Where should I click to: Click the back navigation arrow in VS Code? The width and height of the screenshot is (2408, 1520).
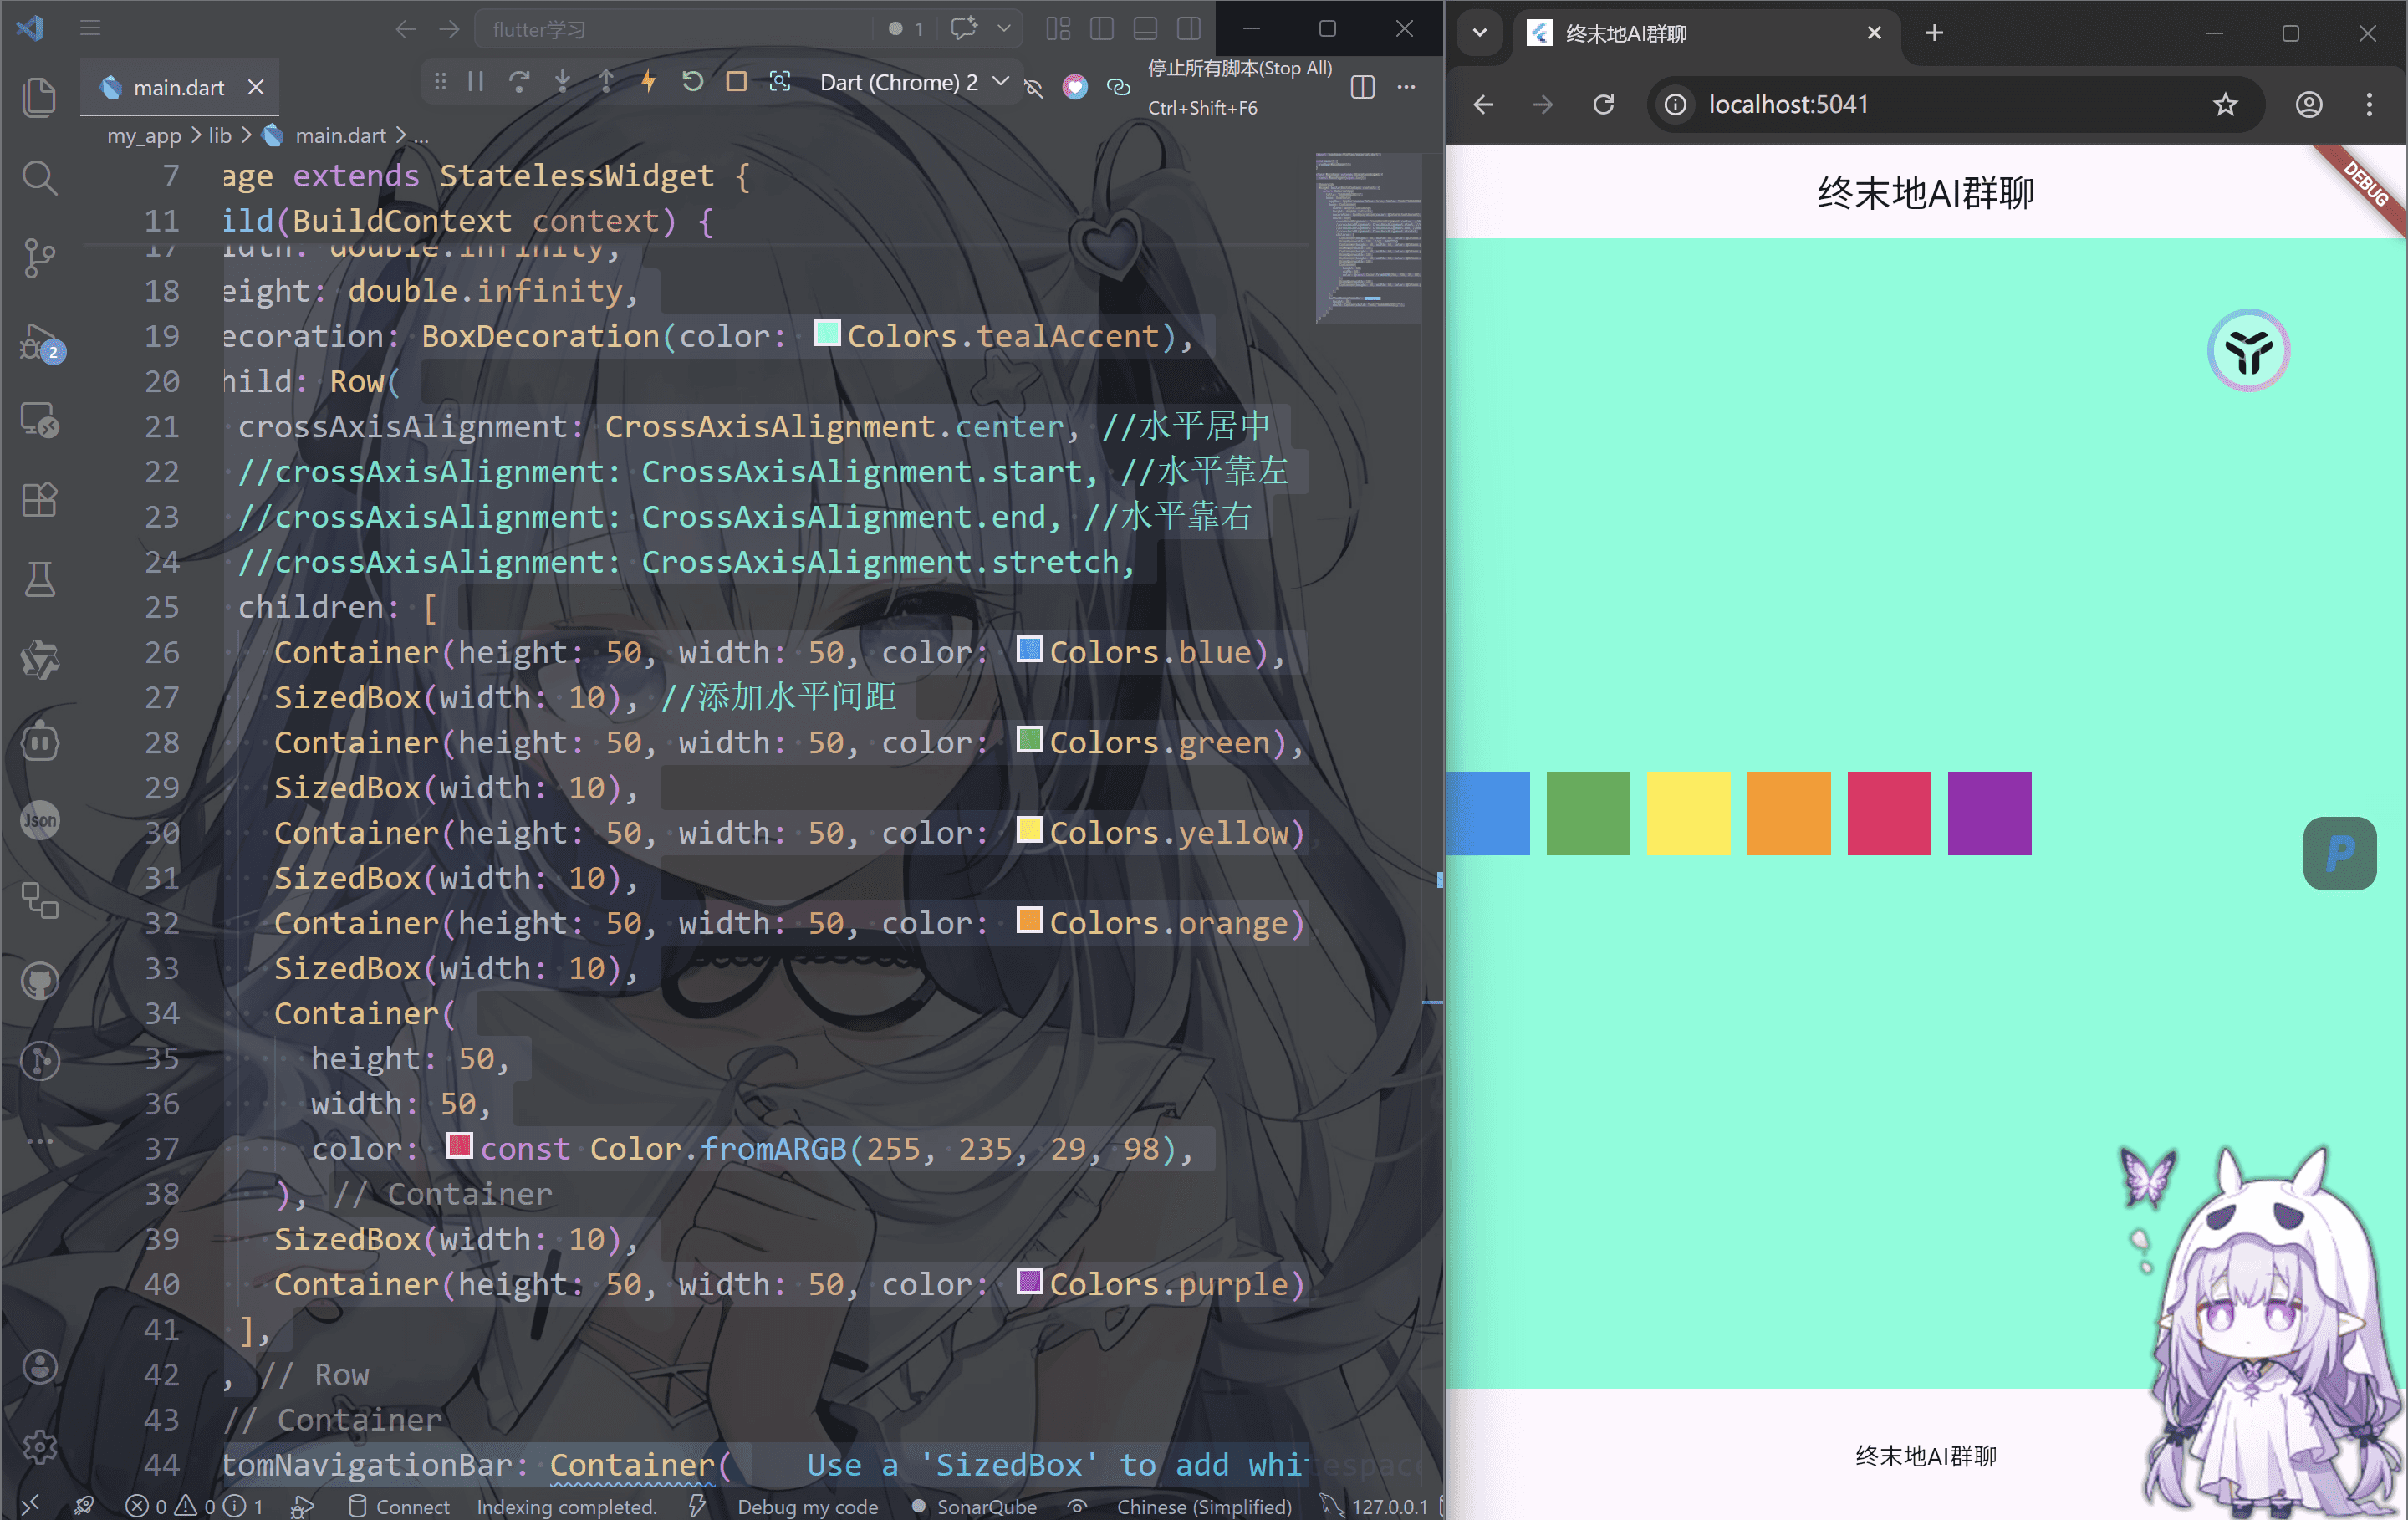pyautogui.click(x=405, y=29)
